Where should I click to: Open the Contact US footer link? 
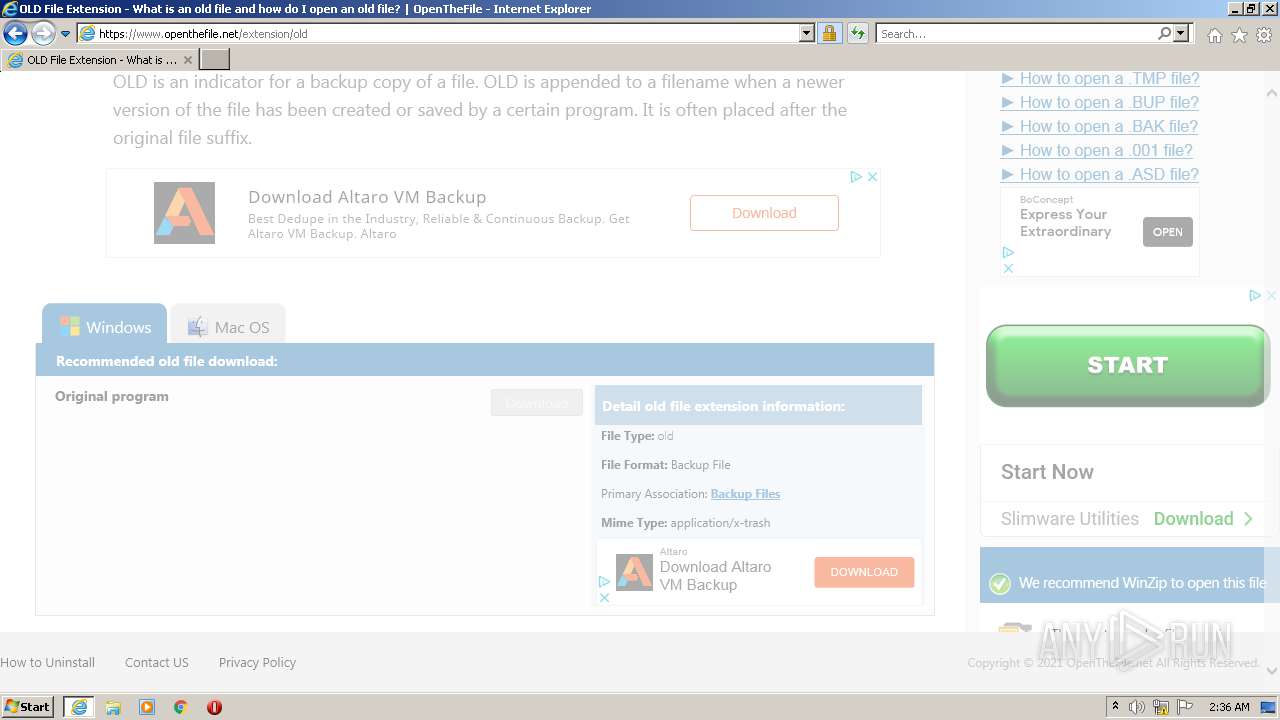(x=157, y=662)
